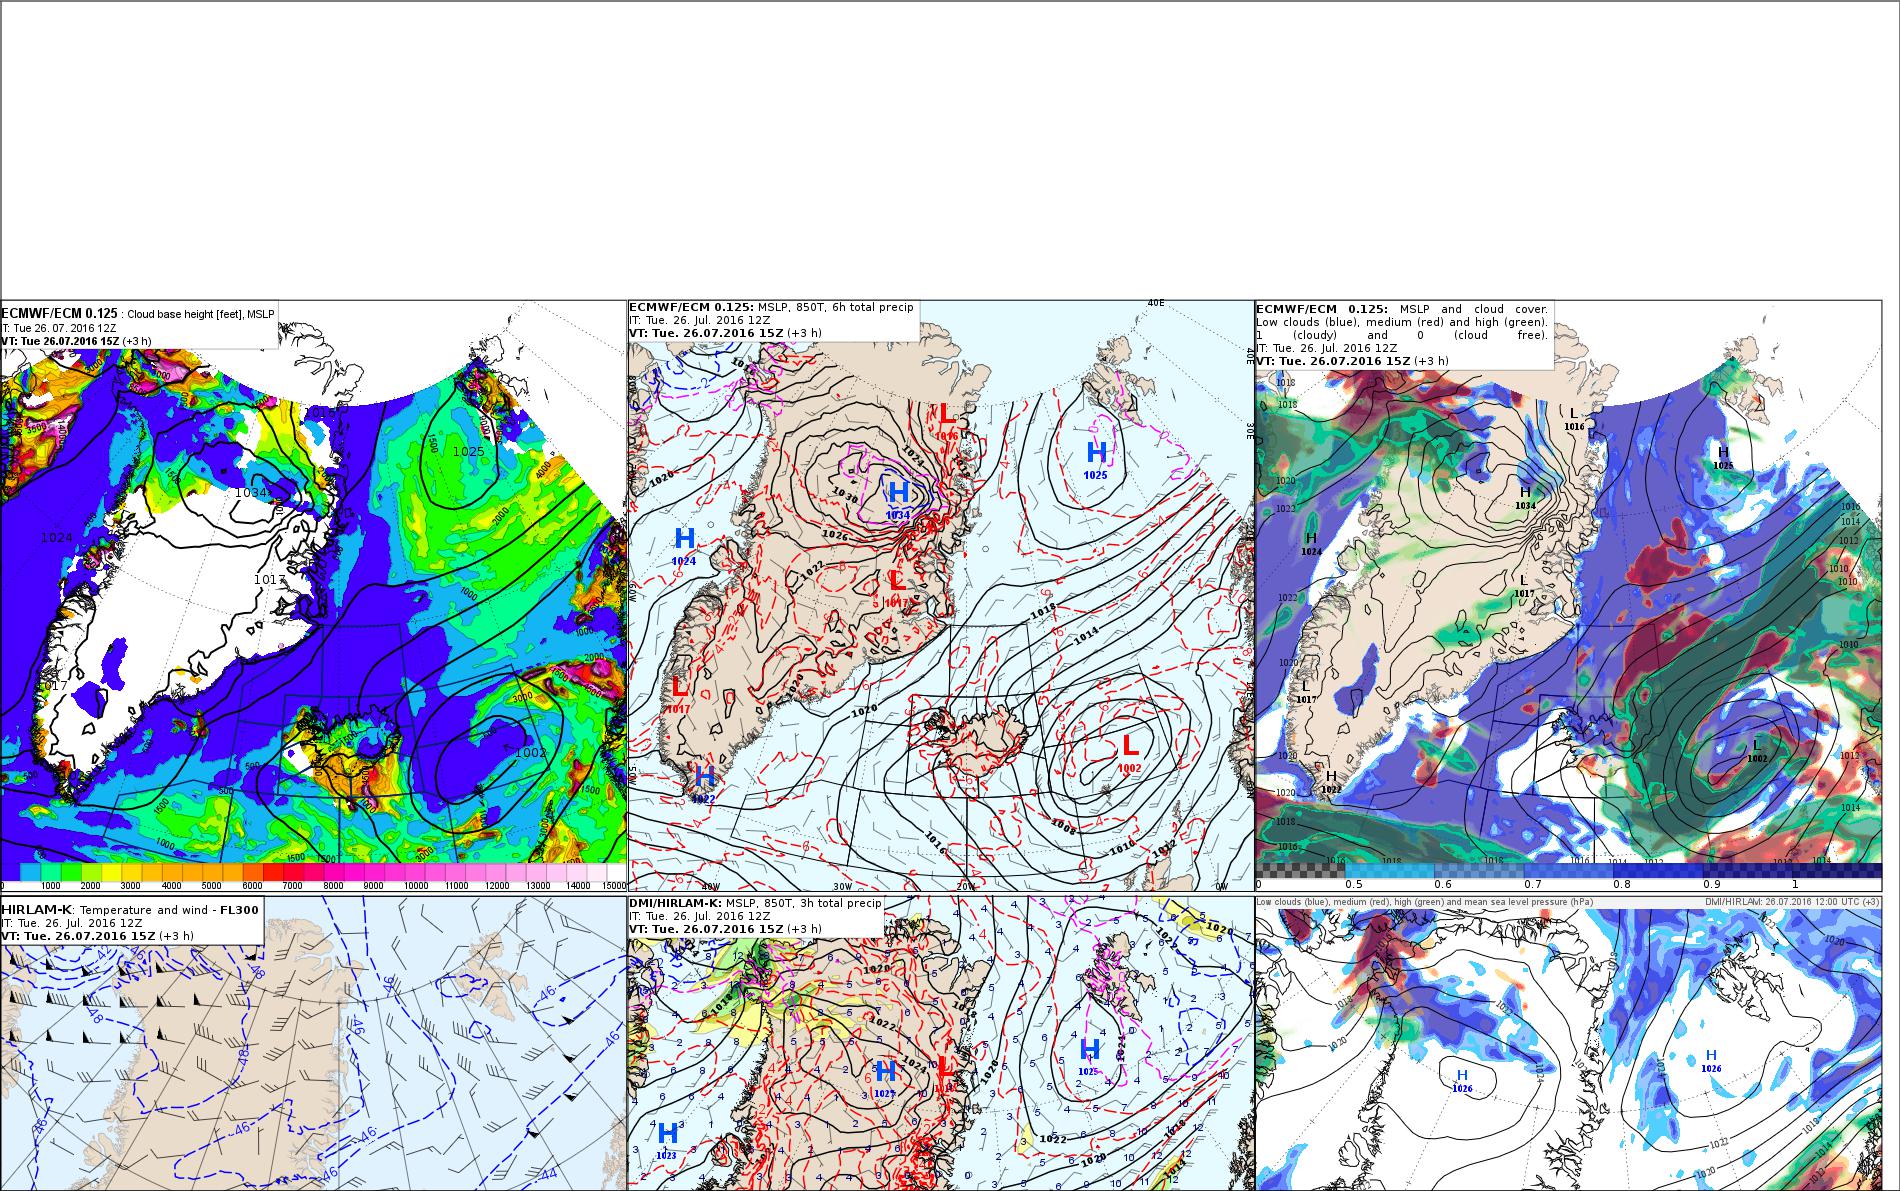Click 'Temperature and wind - FL300' title
The width and height of the screenshot is (1900, 1191).
click(x=170, y=909)
